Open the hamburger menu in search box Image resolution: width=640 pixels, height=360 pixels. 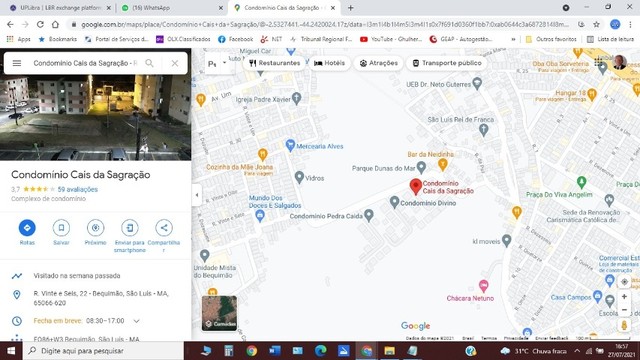click(17, 63)
